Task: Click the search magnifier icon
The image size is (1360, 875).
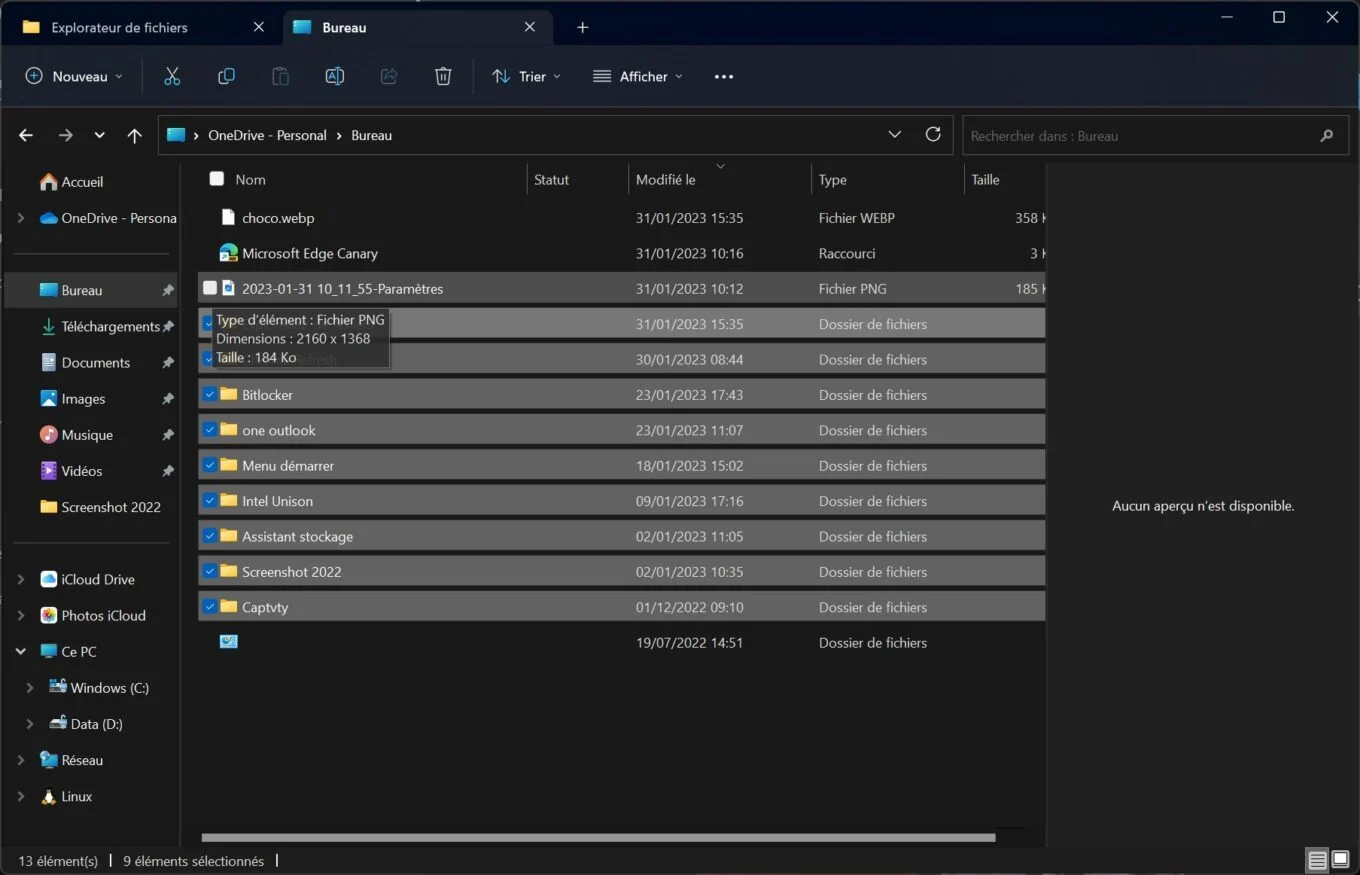Action: click(x=1327, y=135)
